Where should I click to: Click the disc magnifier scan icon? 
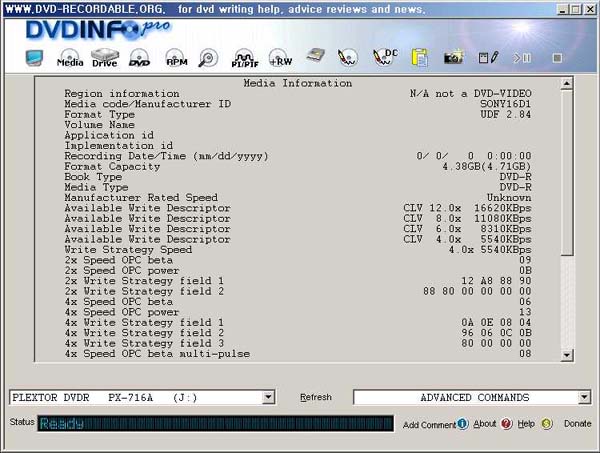coord(208,58)
